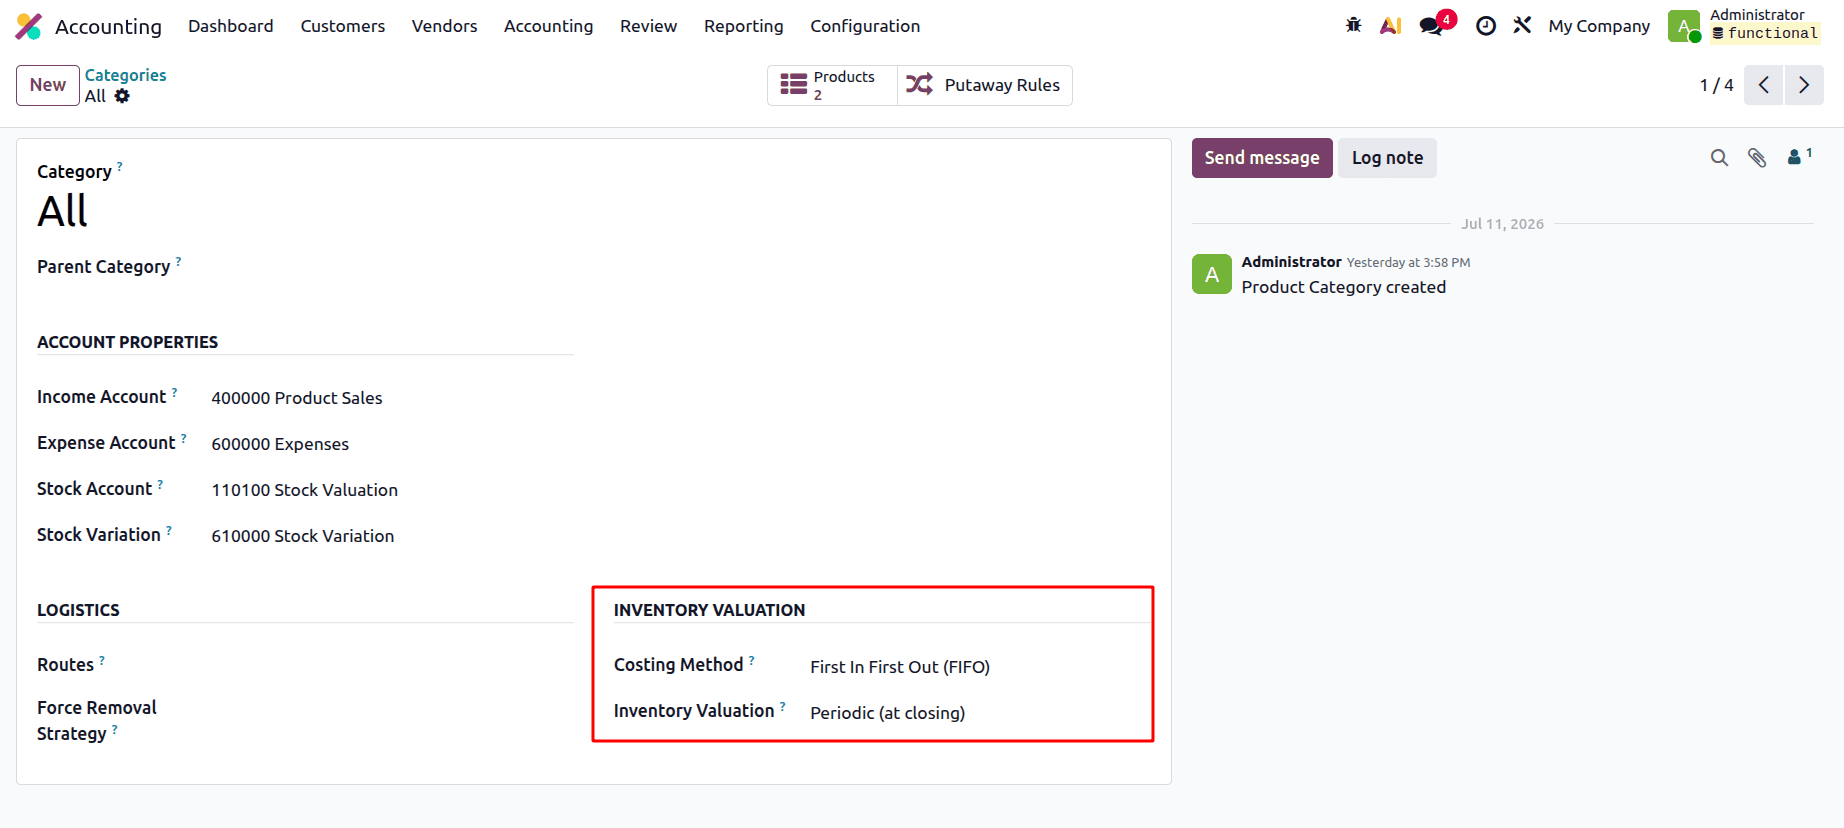Show help tooltip for Income Account
Image resolution: width=1844 pixels, height=828 pixels.
coord(174,392)
